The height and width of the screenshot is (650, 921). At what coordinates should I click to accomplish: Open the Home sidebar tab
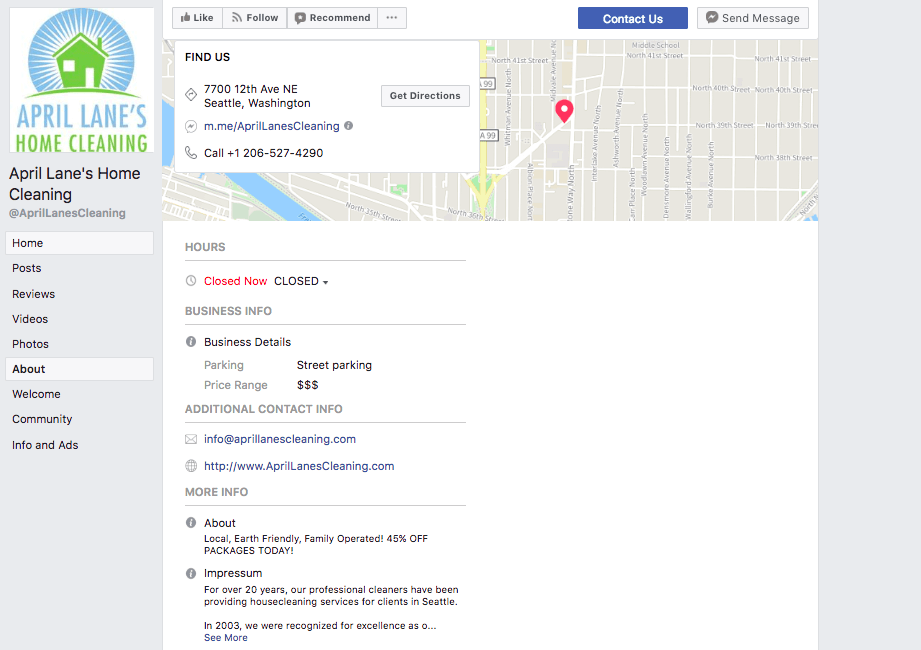pos(79,243)
